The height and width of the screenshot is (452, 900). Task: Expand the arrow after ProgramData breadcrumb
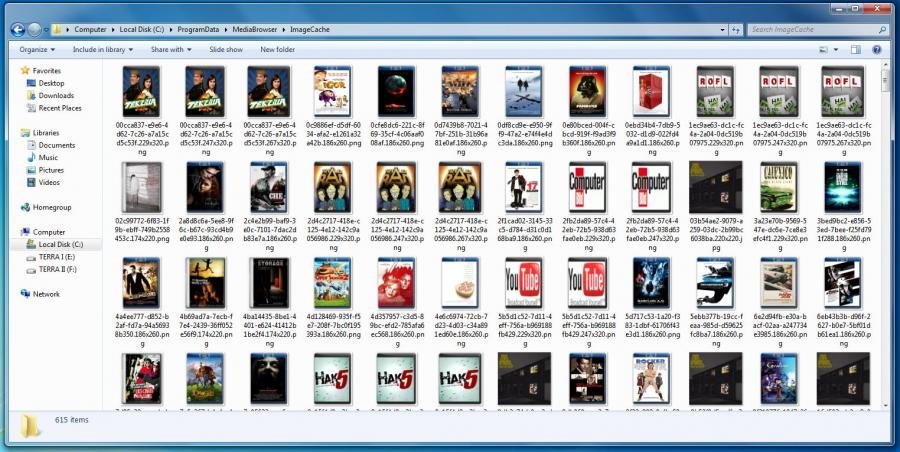[226, 30]
